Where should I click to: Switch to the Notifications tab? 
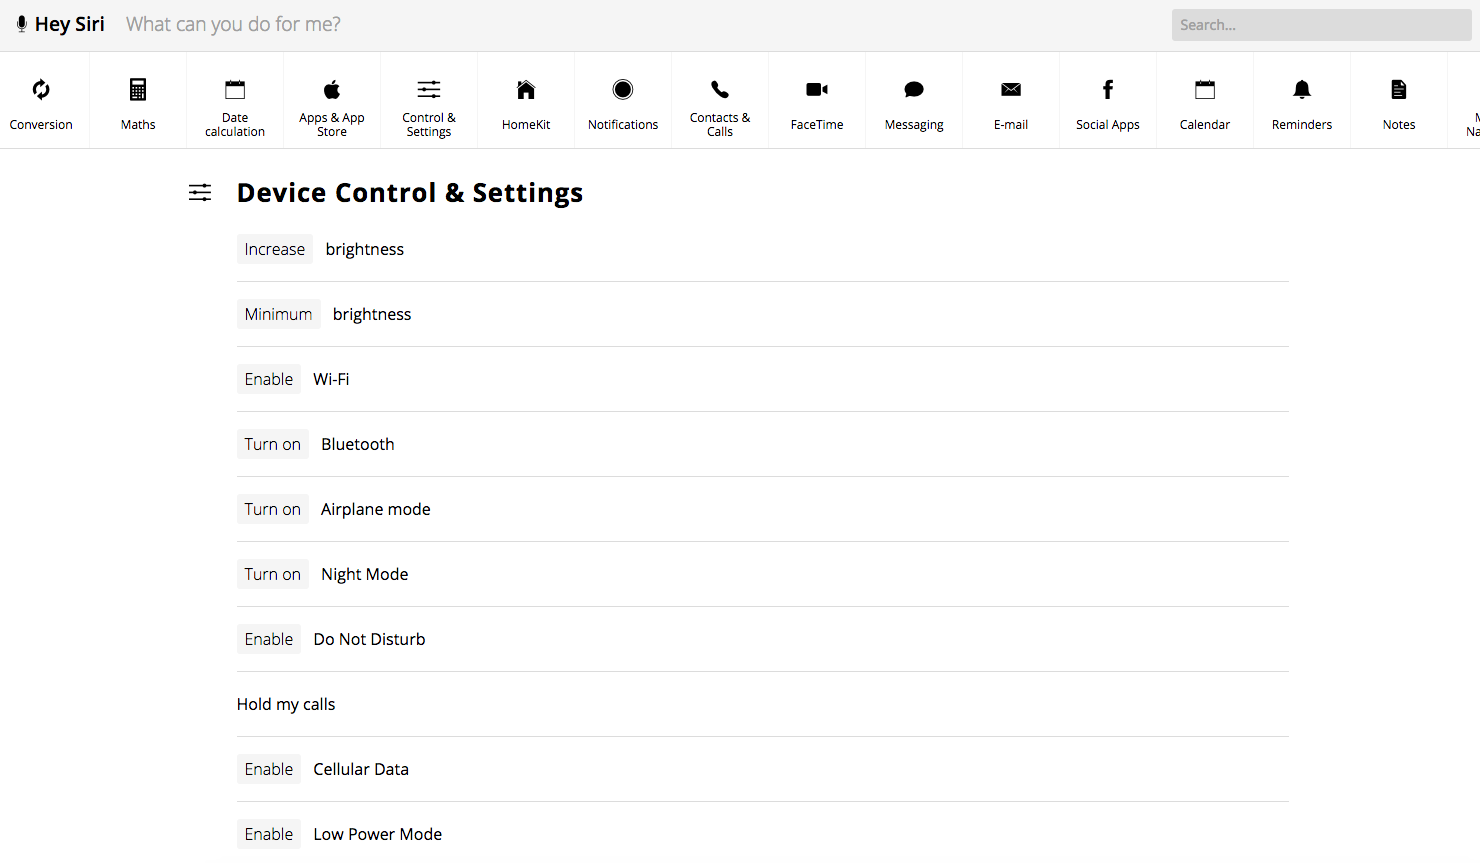click(623, 102)
